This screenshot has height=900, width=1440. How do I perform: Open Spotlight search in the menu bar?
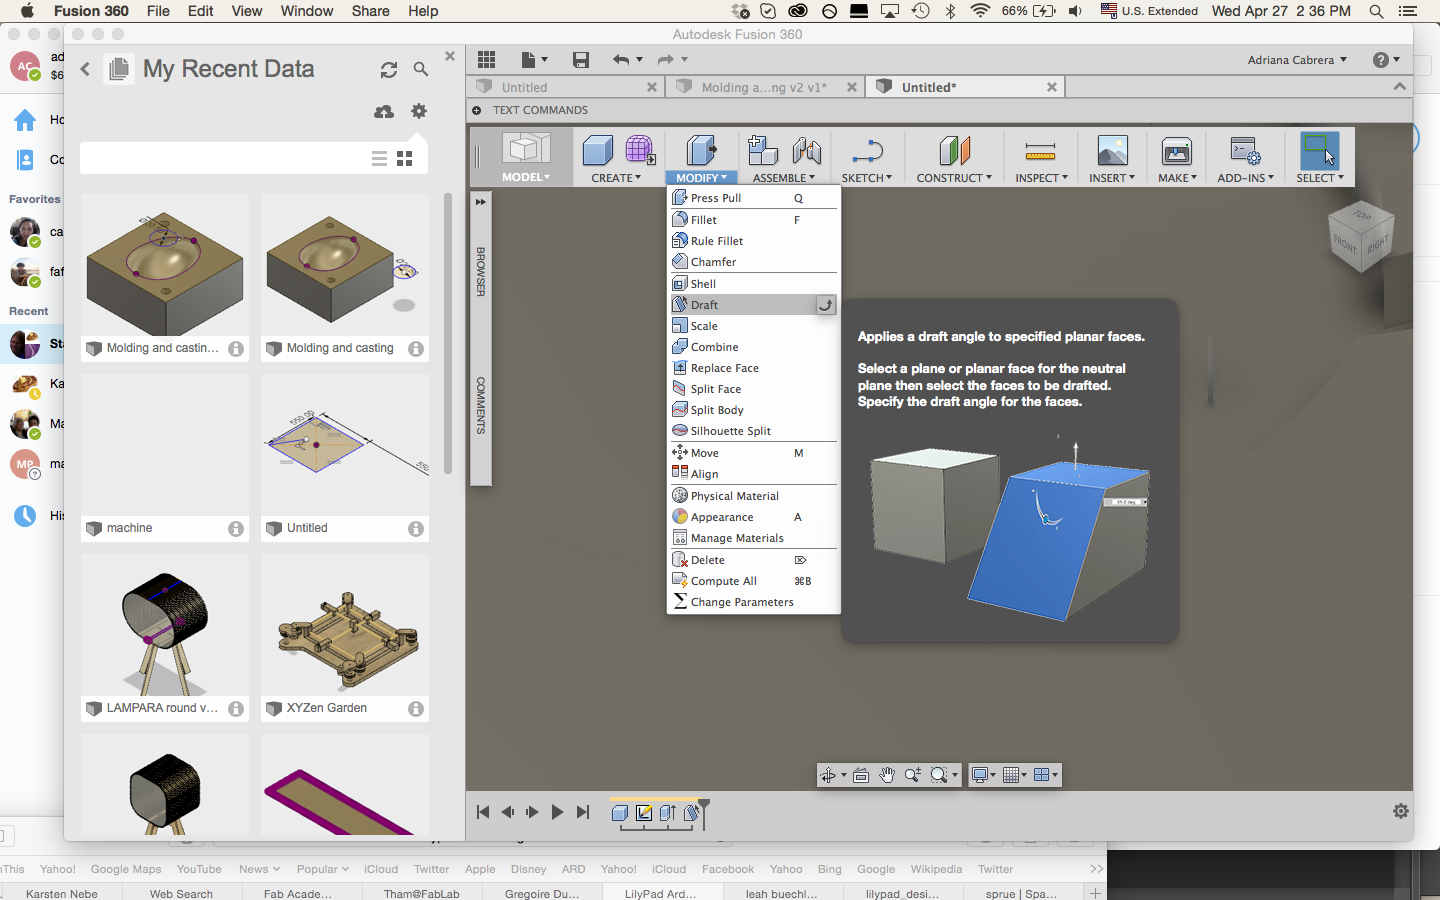(1376, 11)
